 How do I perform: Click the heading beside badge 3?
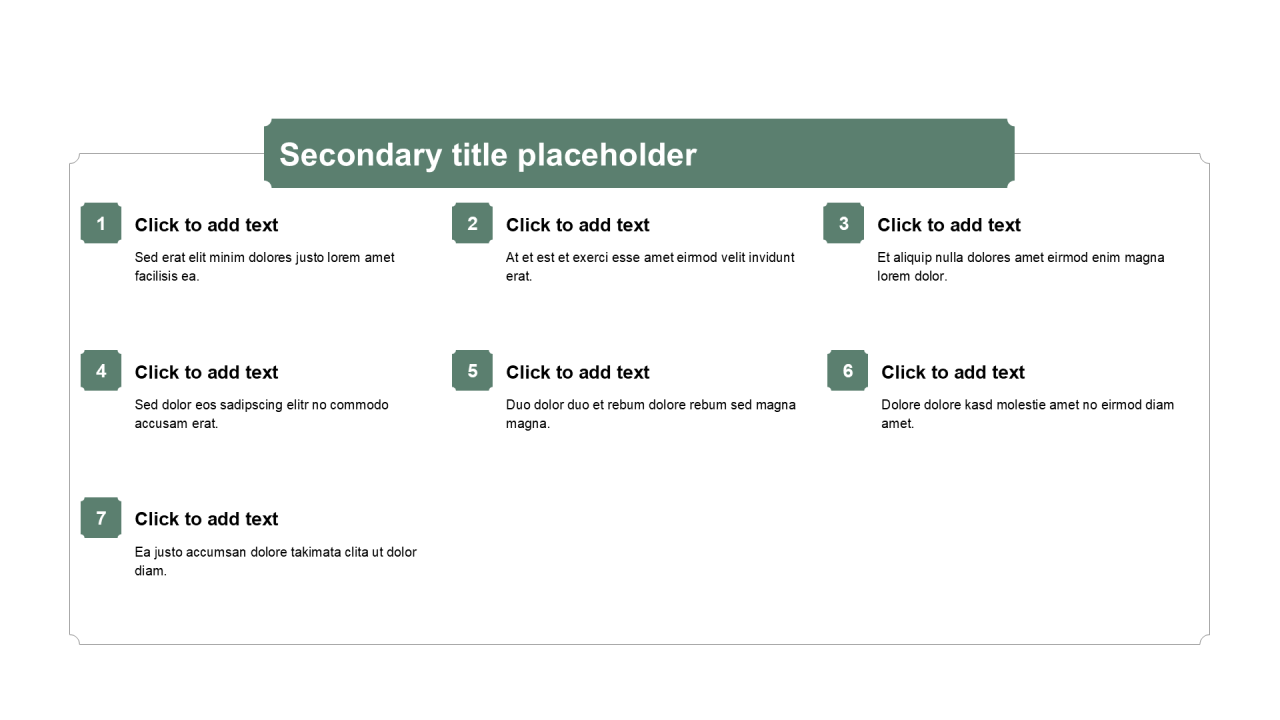949,225
